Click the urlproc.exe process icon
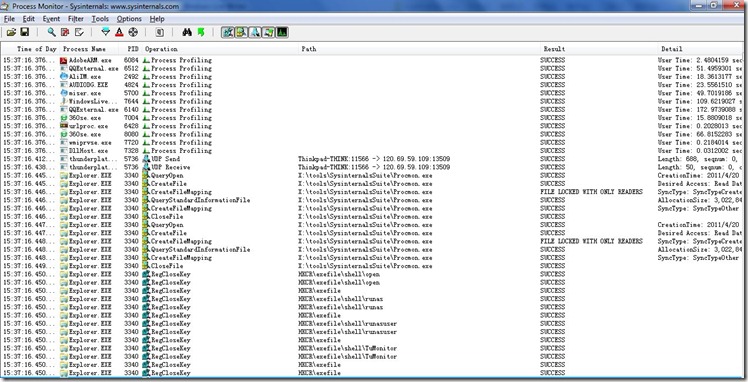This screenshot has height=382, width=748. tap(64, 126)
